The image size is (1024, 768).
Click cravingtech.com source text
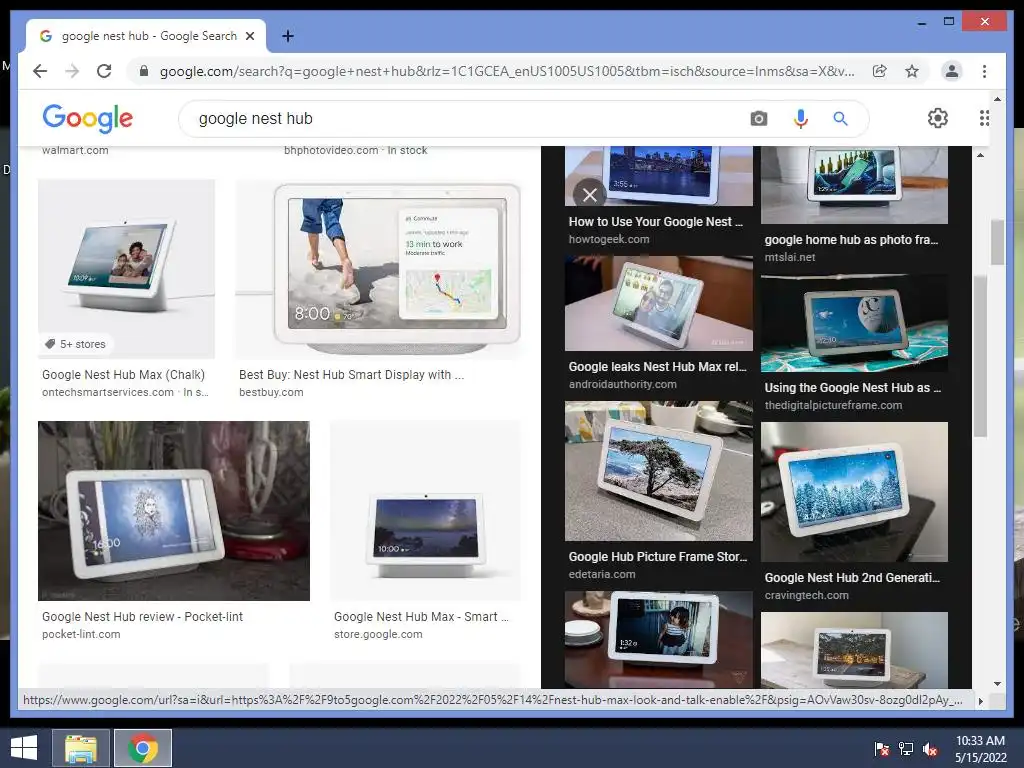(x=807, y=595)
